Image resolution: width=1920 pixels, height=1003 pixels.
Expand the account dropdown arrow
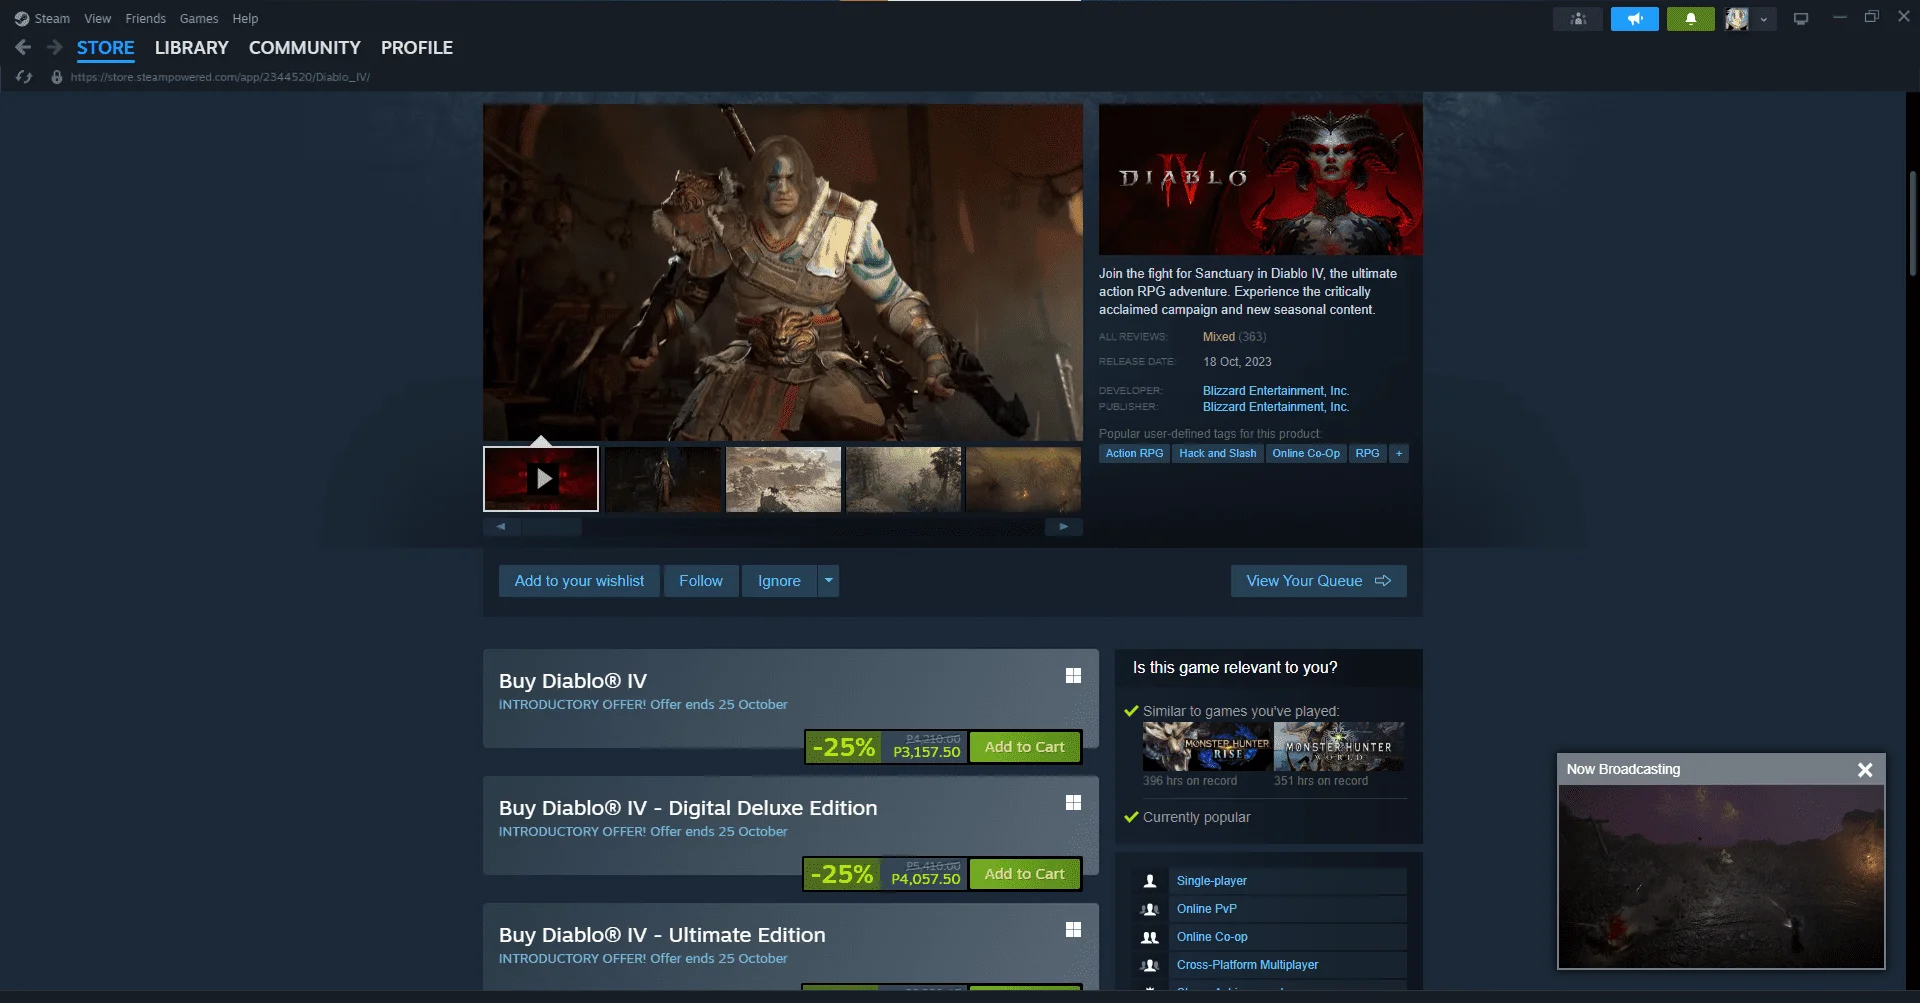pyautogui.click(x=1764, y=19)
